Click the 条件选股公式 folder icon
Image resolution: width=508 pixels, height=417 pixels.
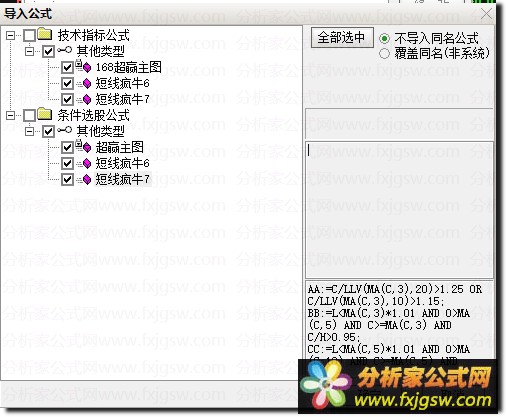click(x=45, y=114)
